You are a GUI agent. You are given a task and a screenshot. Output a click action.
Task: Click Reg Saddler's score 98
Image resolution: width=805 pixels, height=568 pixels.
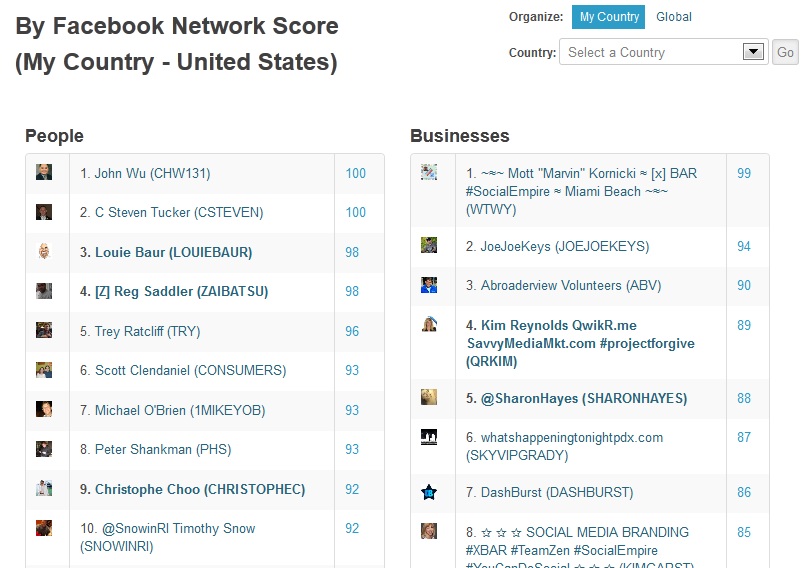click(352, 292)
